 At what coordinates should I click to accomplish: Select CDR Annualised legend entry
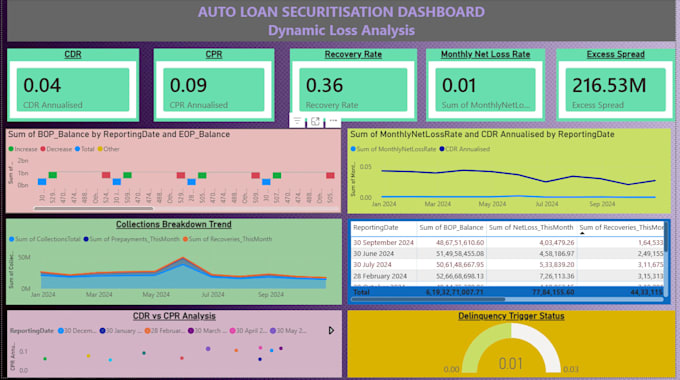pos(464,149)
